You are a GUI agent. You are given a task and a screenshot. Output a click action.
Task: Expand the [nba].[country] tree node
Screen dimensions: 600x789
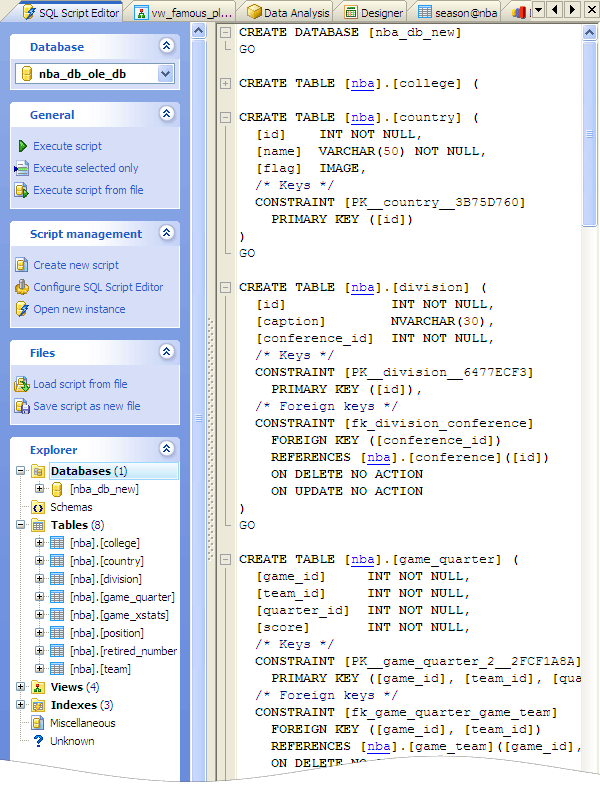pos(39,561)
